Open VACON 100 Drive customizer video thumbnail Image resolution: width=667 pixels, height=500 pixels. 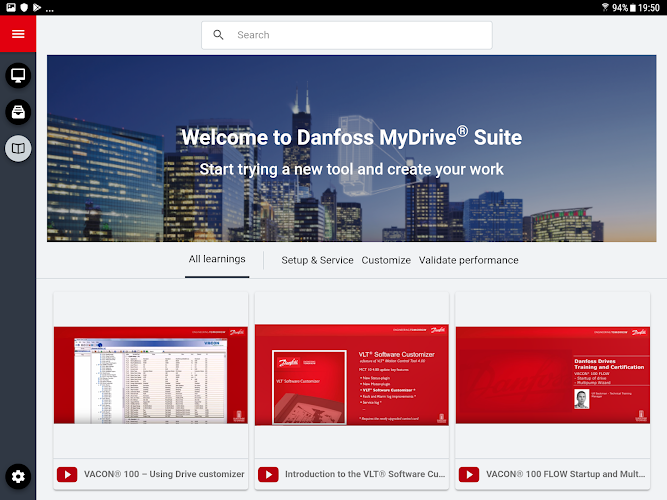coord(151,375)
